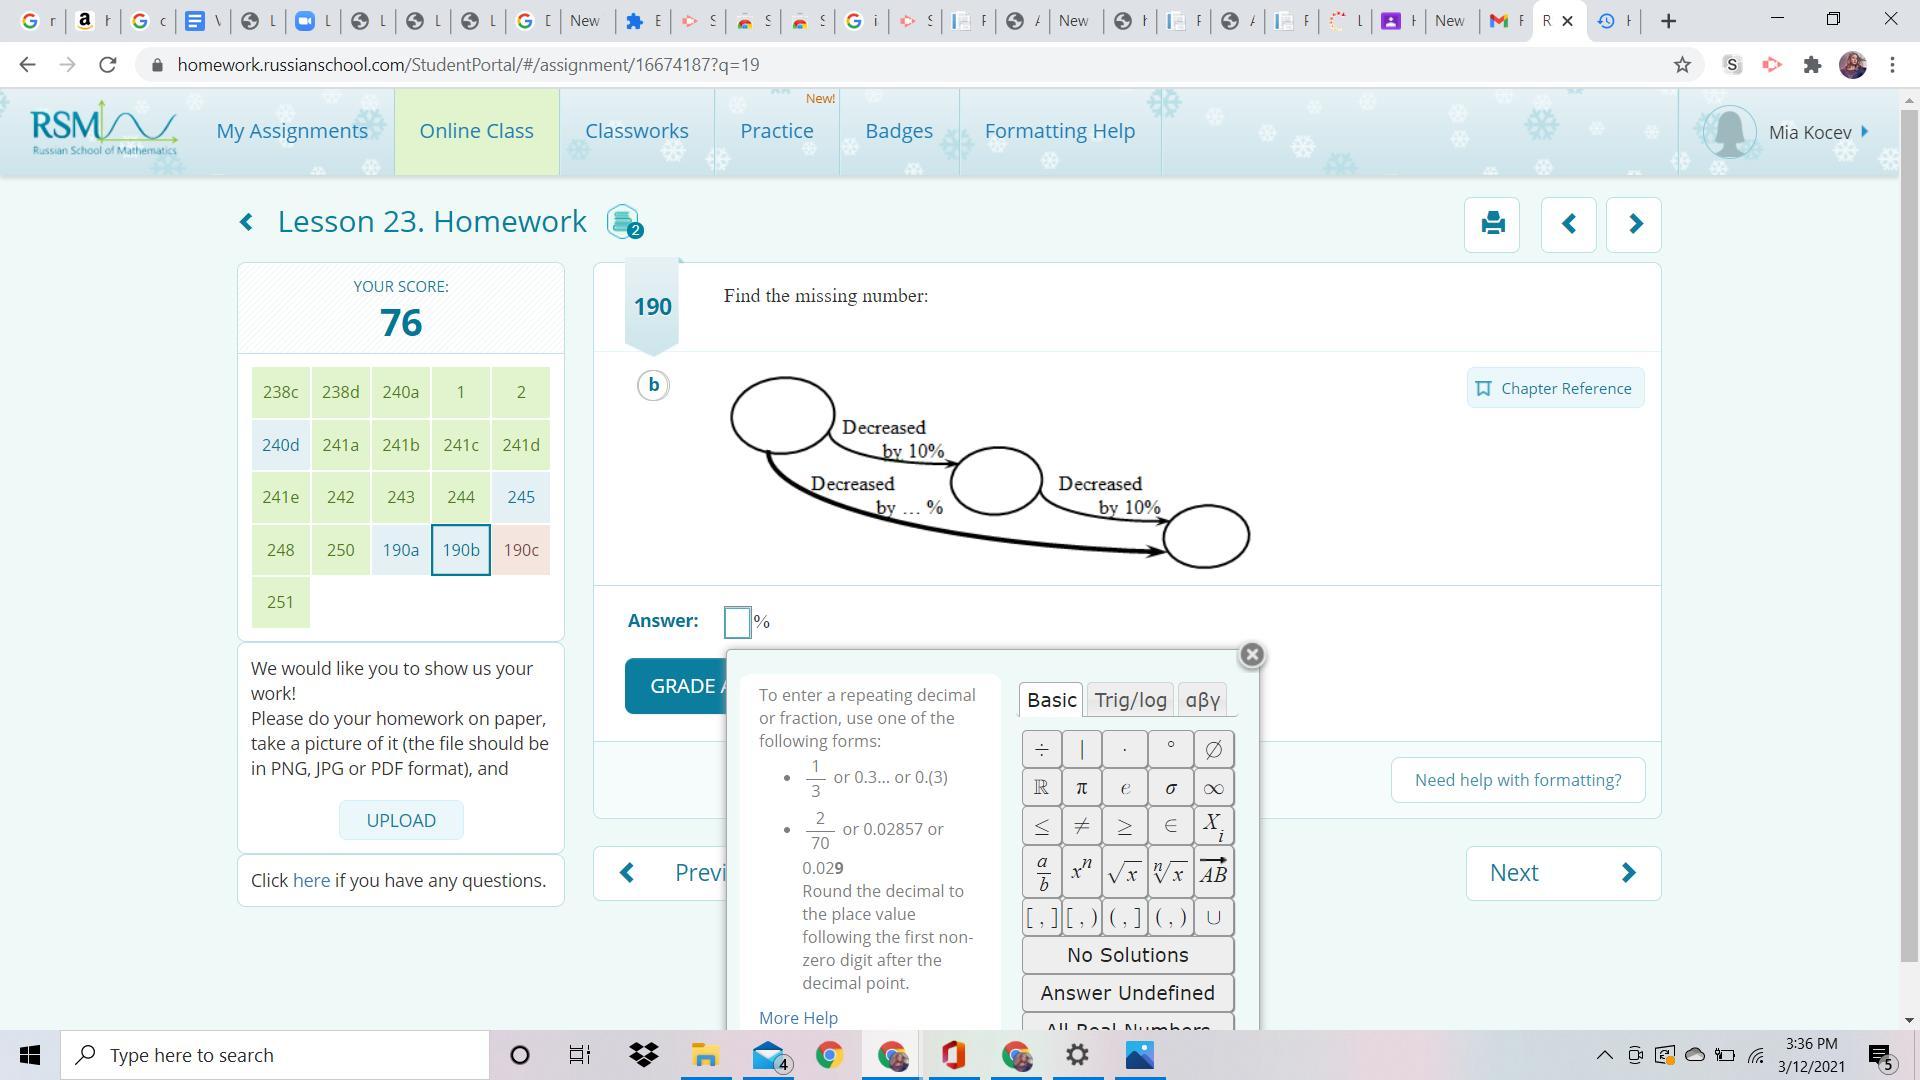Go back using Lesson 23 chevron
This screenshot has width=1920, height=1080.
(x=247, y=222)
